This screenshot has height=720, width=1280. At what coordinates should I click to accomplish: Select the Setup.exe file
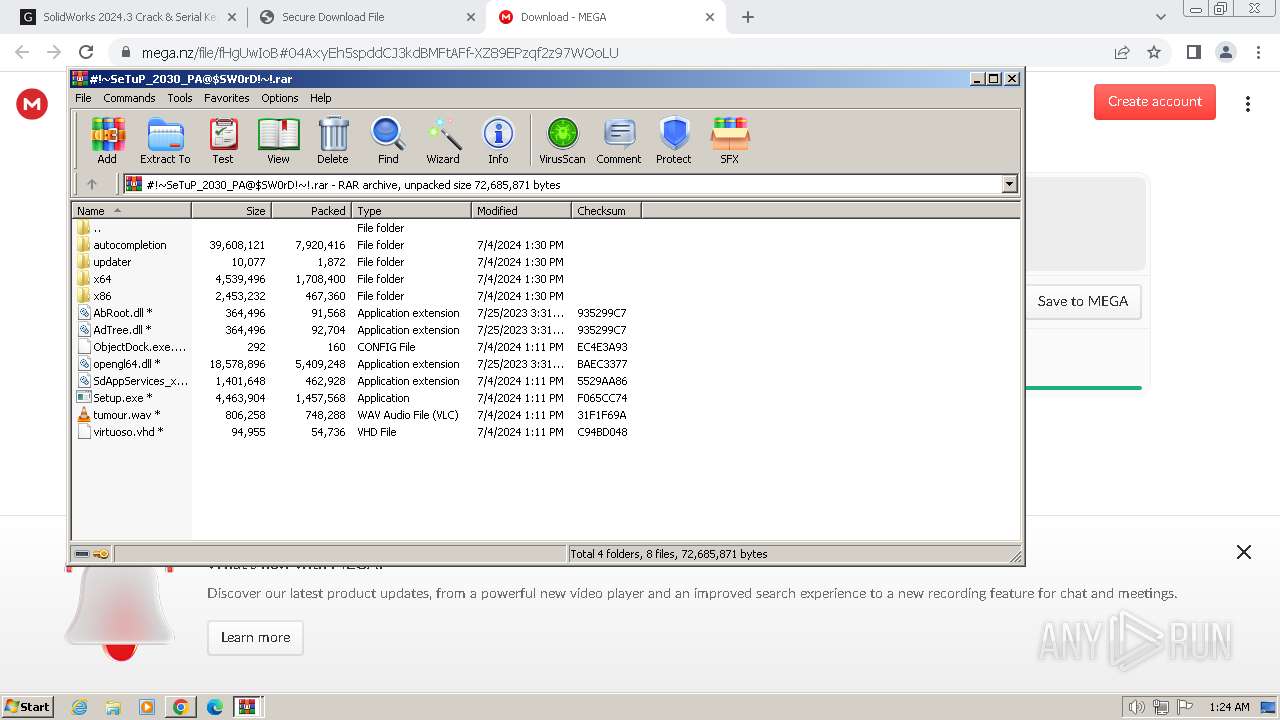[x=114, y=398]
